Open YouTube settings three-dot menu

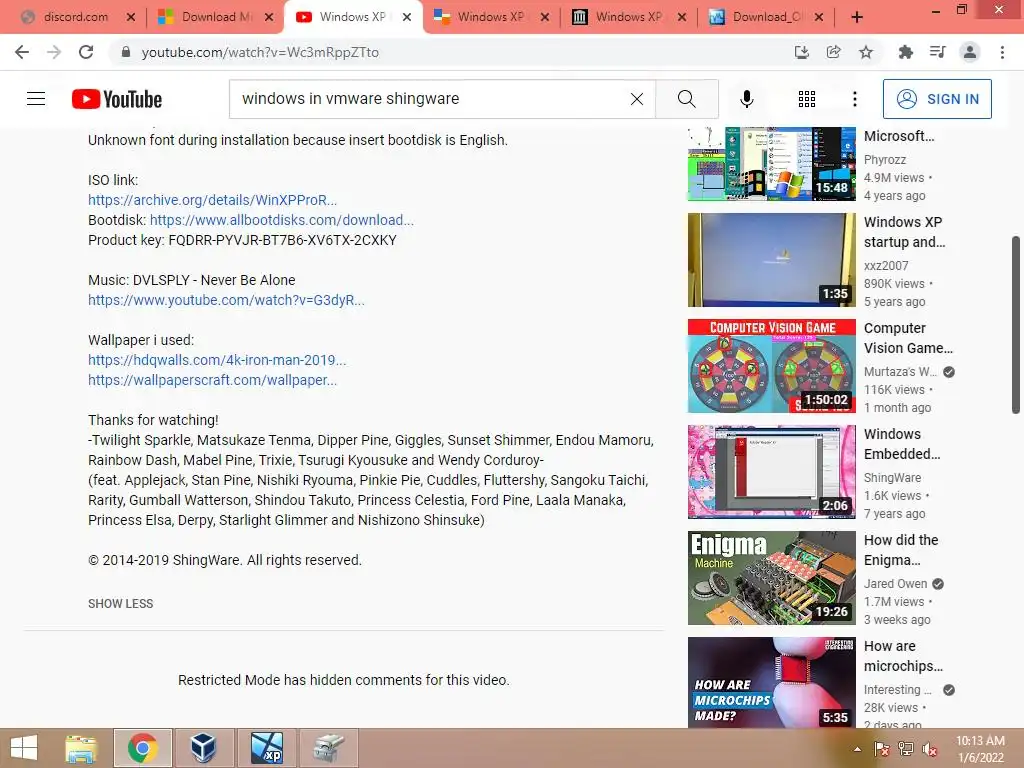pos(854,99)
